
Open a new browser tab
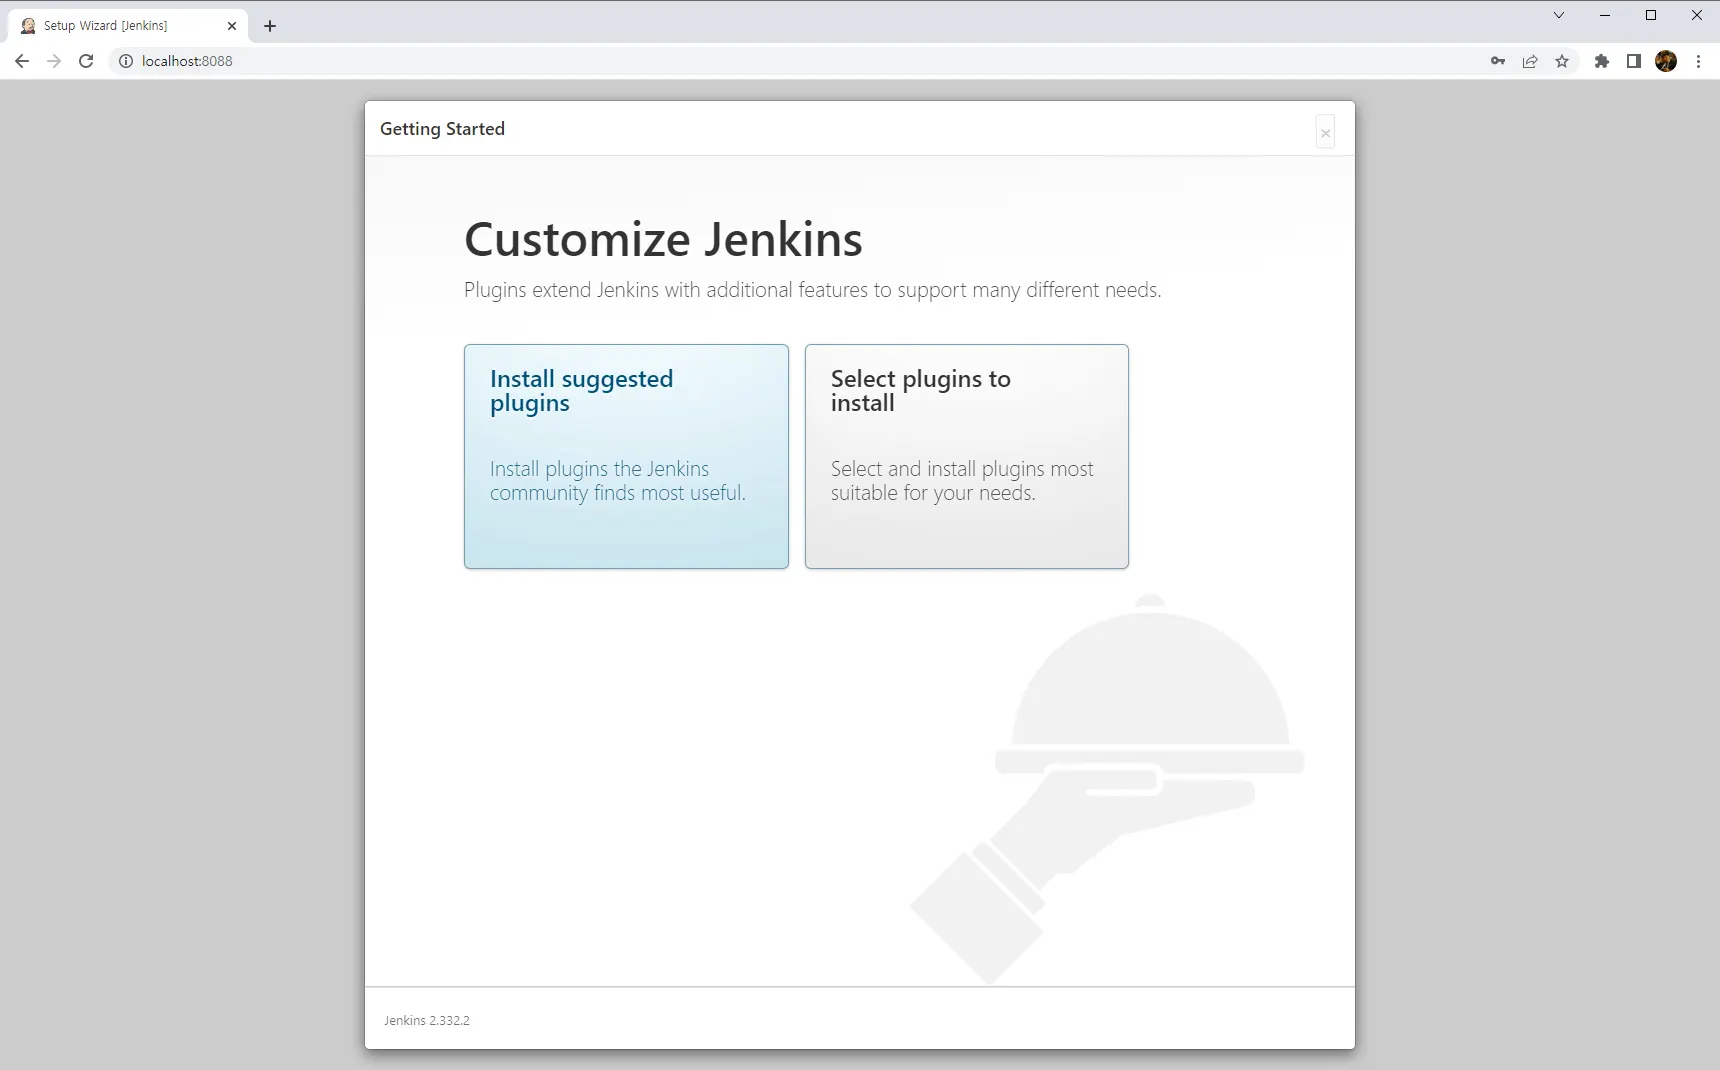[x=270, y=26]
